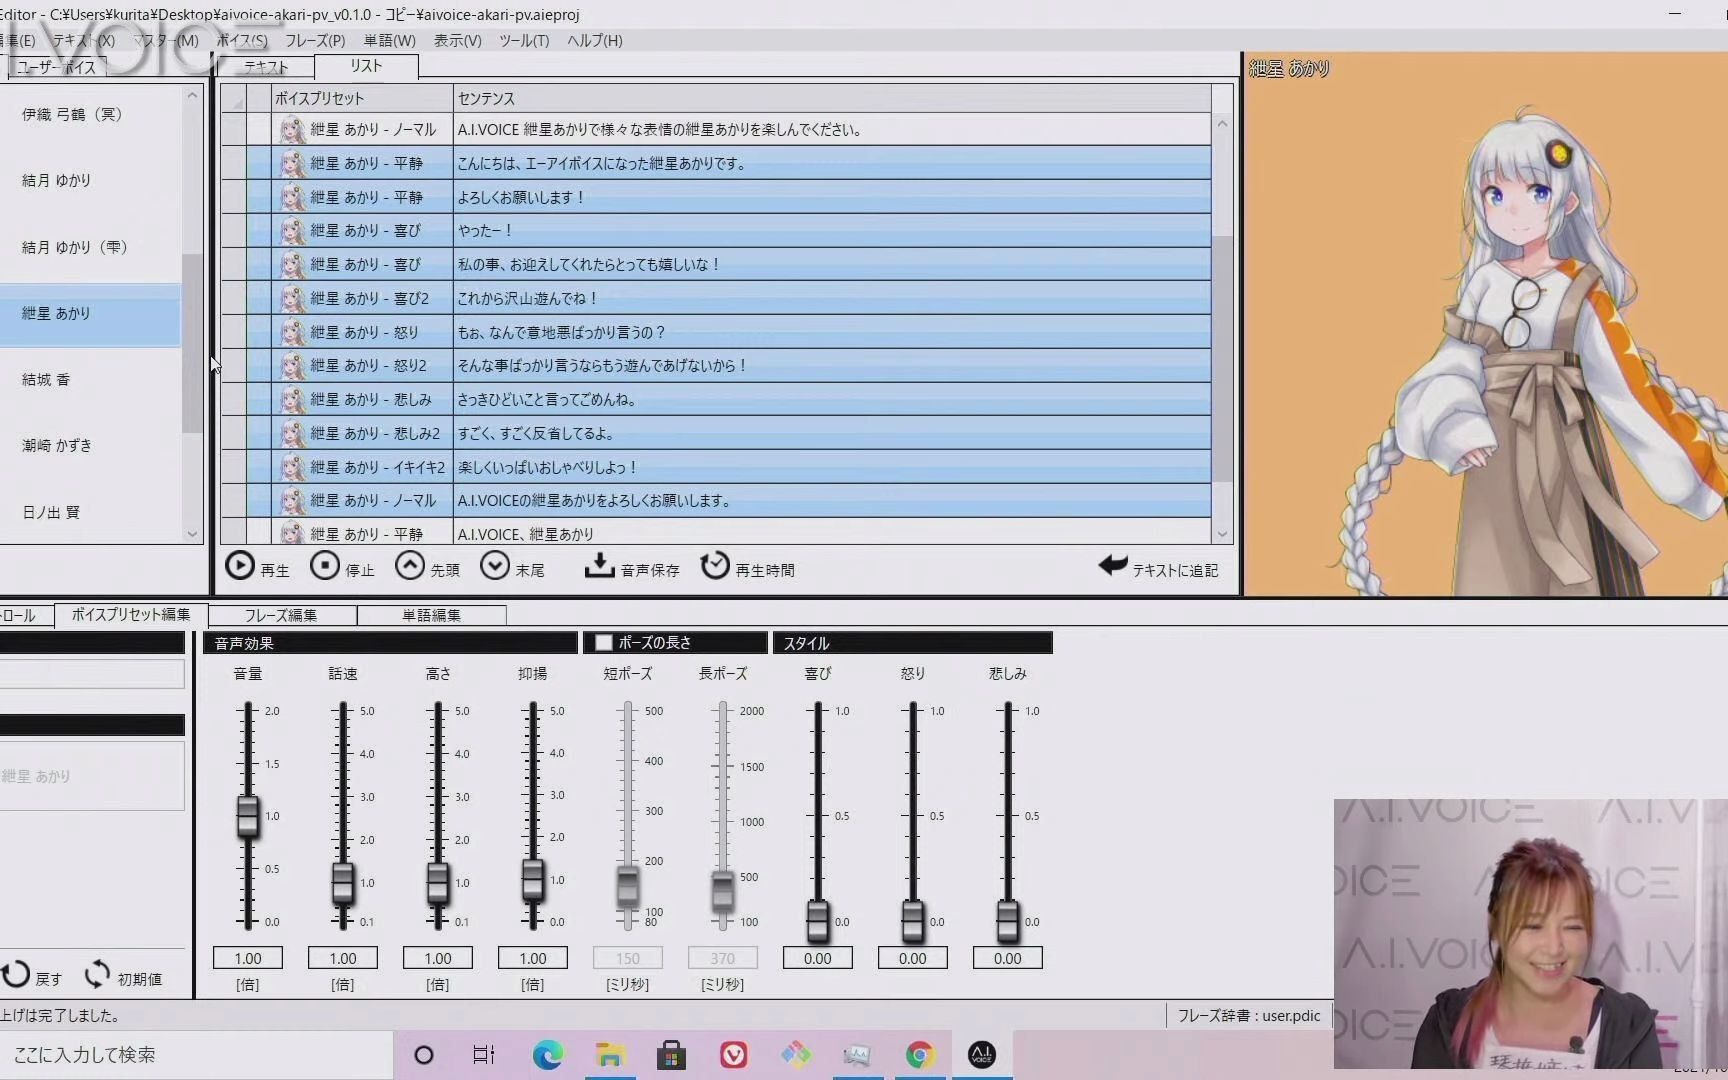Click avatar icon in 怒り2 row
The height and width of the screenshot is (1080, 1728).
[x=292, y=366]
